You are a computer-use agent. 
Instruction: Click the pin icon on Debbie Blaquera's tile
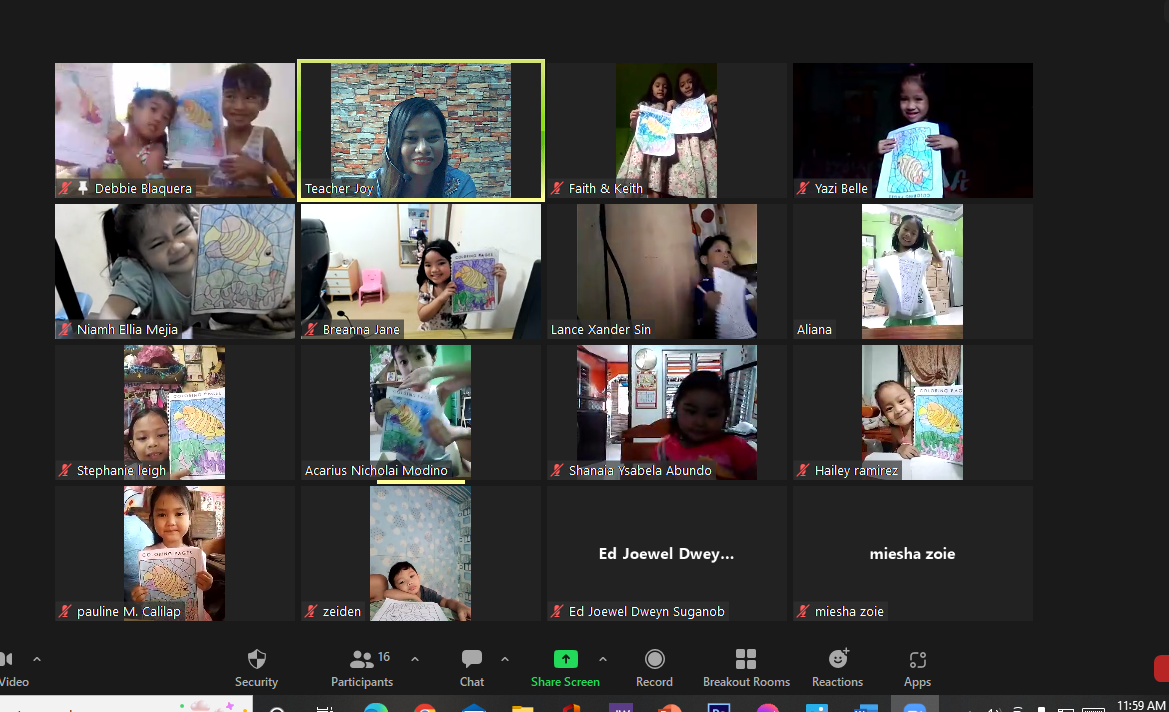83,188
